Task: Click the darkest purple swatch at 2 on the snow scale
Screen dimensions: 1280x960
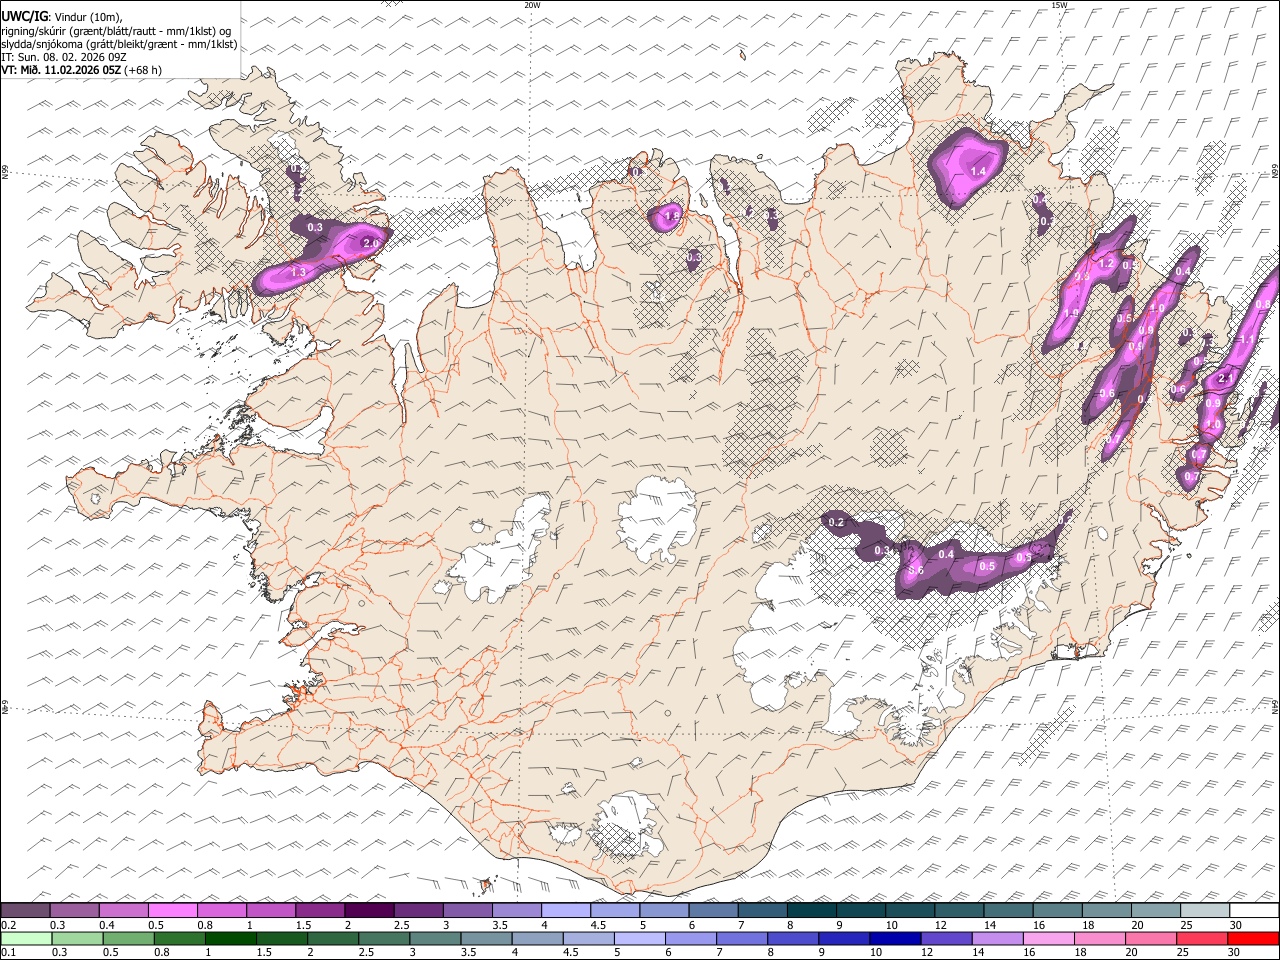Action: click(369, 911)
